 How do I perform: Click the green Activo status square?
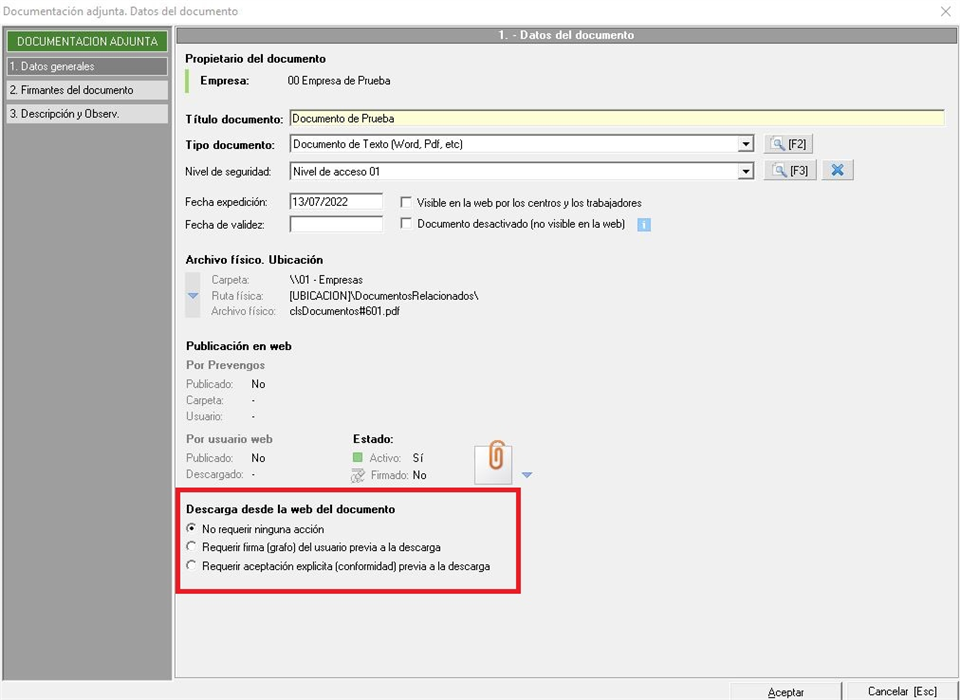point(358,457)
